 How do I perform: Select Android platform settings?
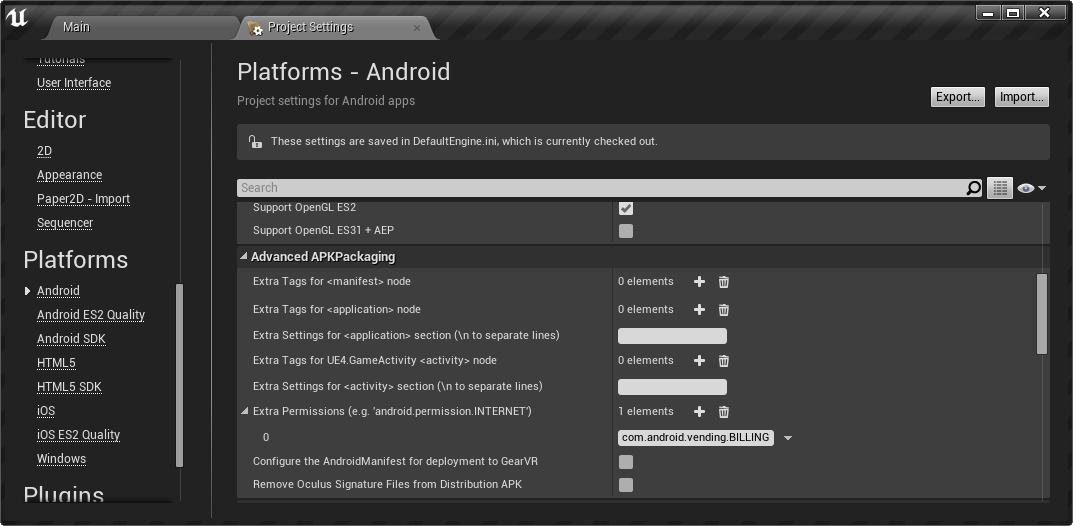tap(58, 291)
